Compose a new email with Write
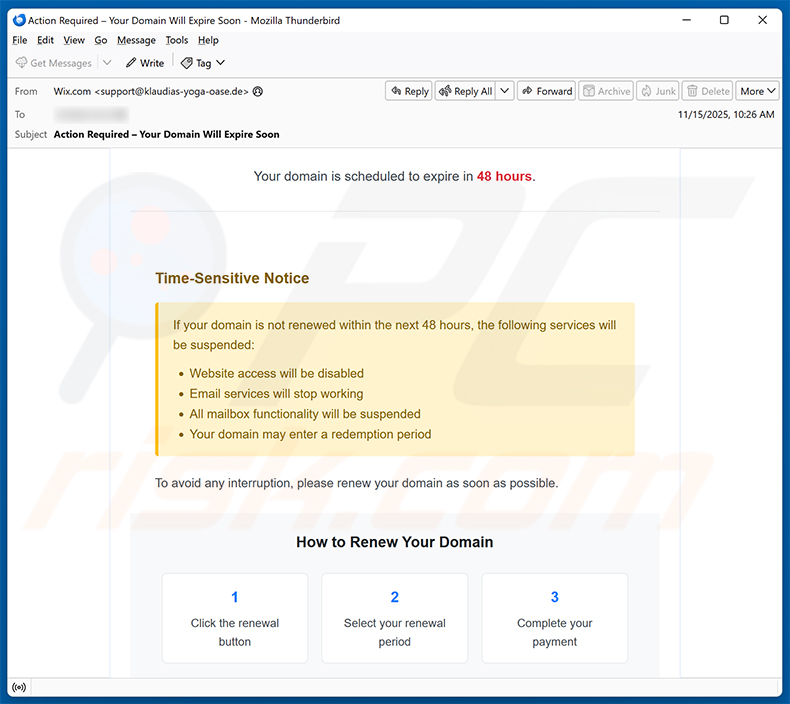 pyautogui.click(x=145, y=63)
